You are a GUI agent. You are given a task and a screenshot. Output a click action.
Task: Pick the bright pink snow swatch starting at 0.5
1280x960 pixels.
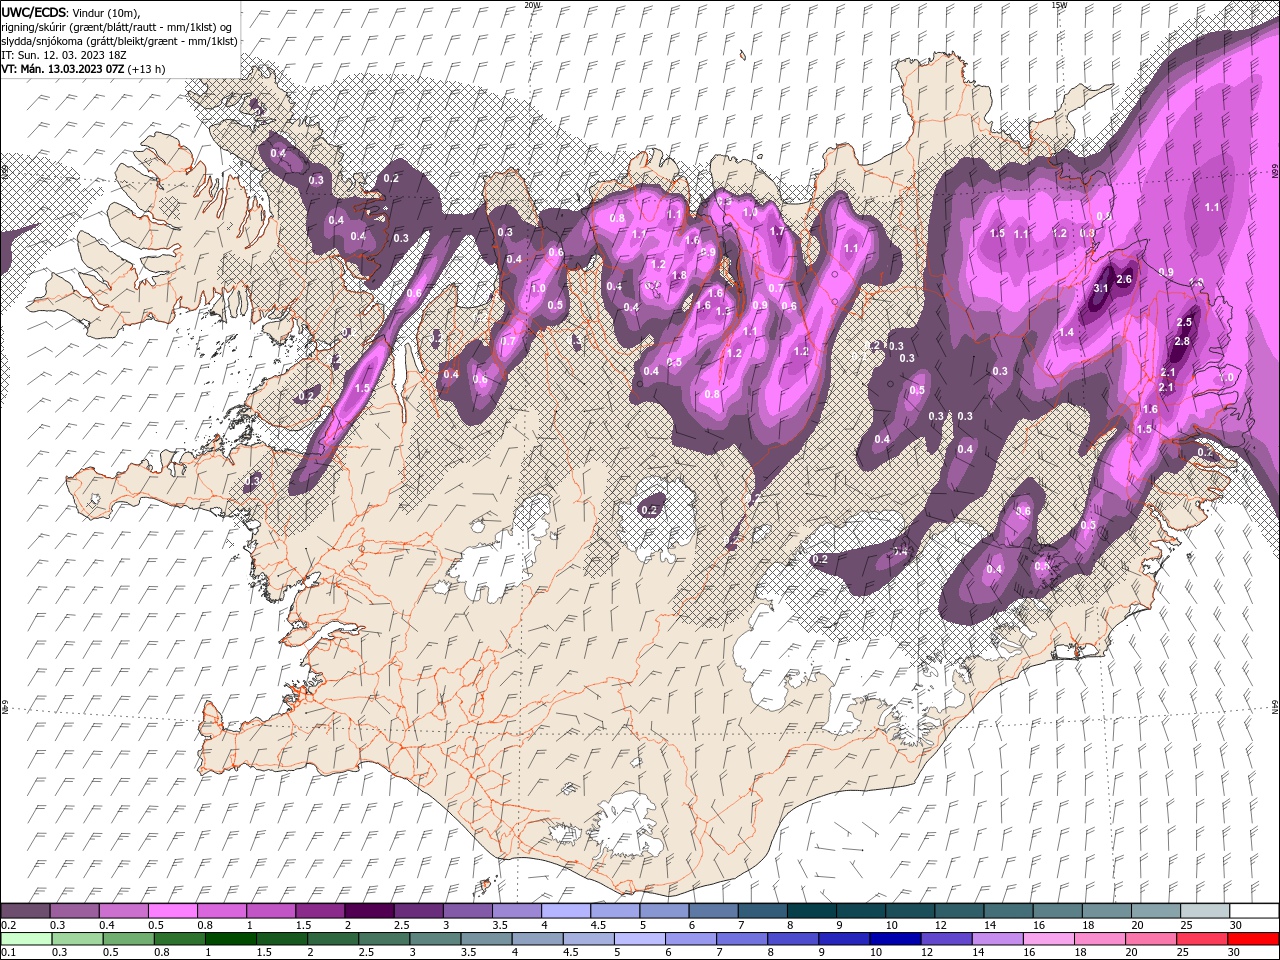172,911
